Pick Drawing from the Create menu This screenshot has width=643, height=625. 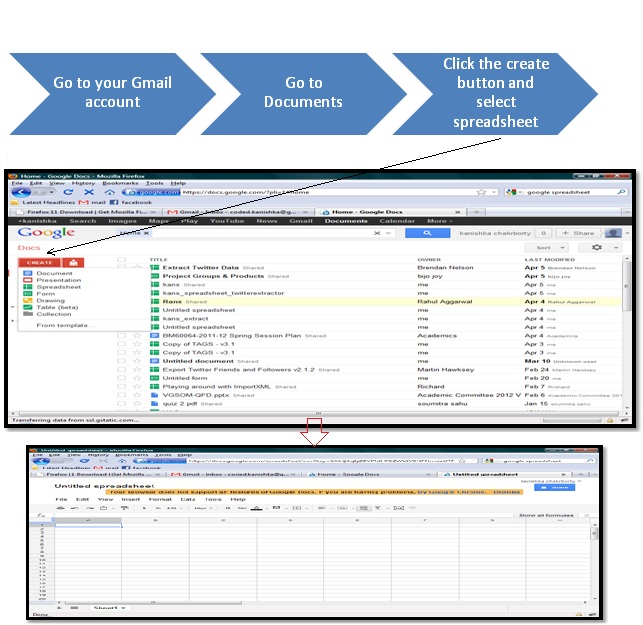coord(50,301)
